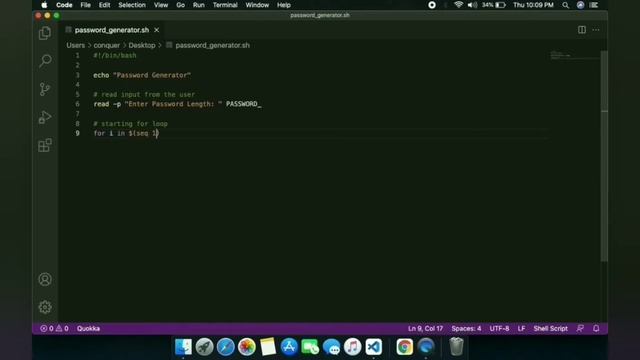Open the notifications bell
640x360 pixels.
point(596,329)
